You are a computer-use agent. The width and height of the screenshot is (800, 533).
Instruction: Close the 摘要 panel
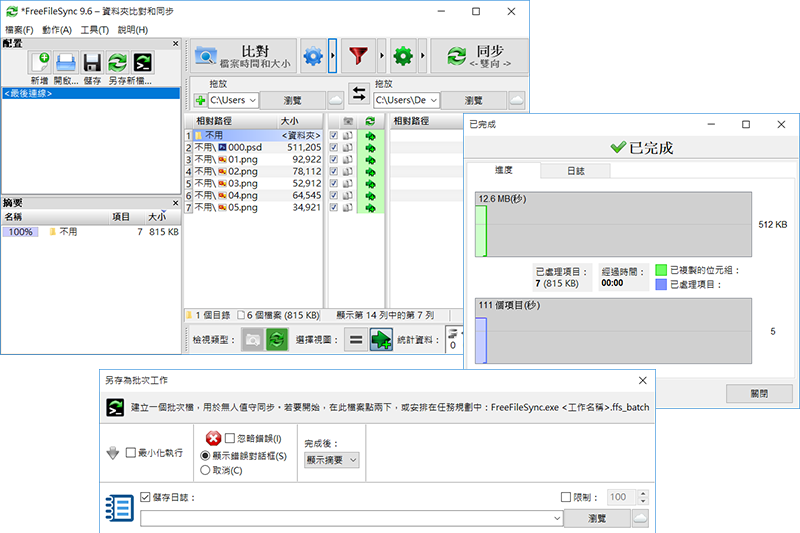point(176,203)
